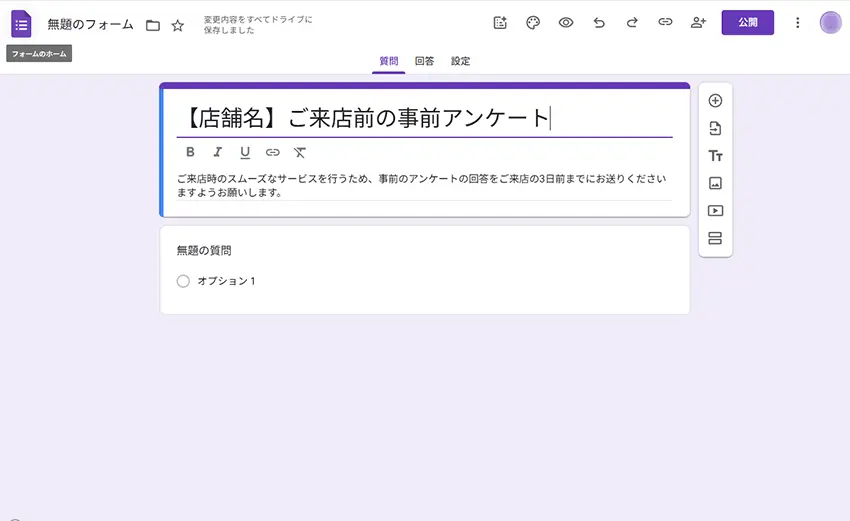
Task: Star the untitled form
Action: [178, 25]
